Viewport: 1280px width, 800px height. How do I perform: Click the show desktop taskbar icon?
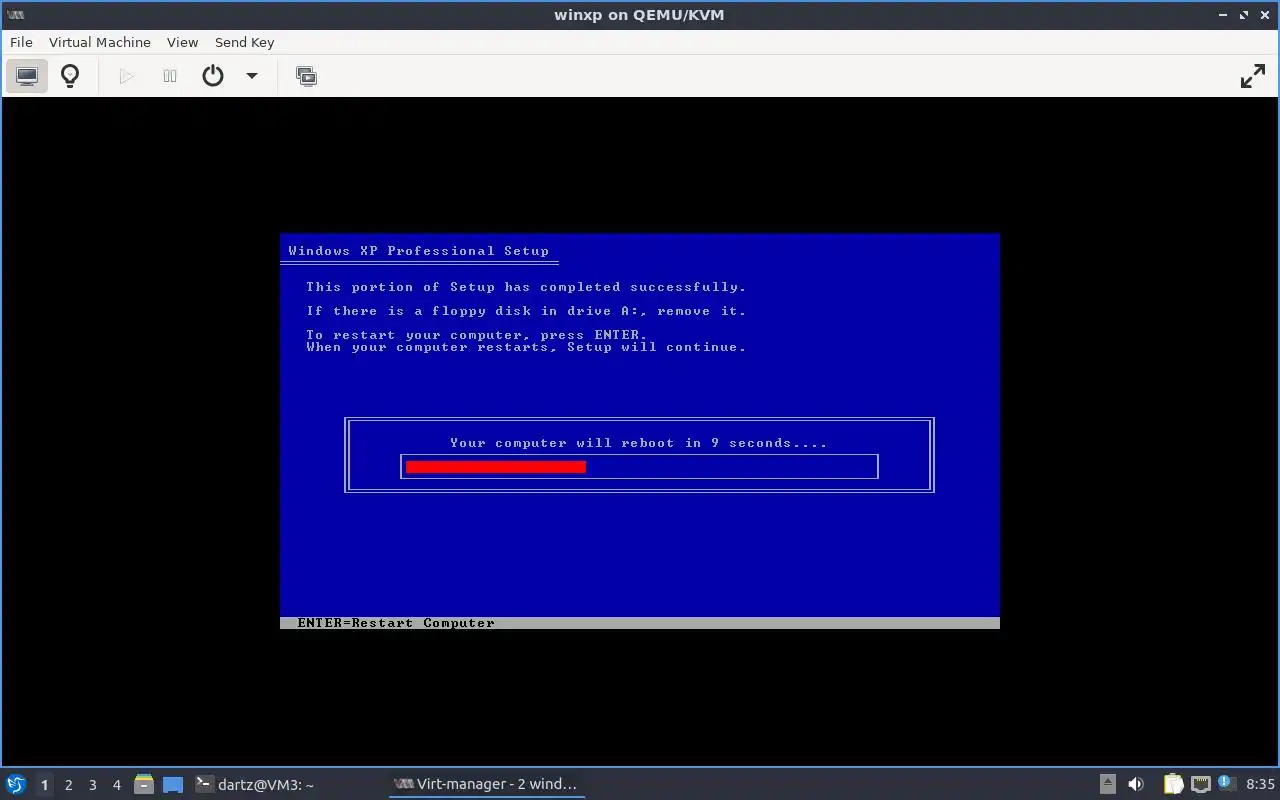pyautogui.click(x=173, y=785)
